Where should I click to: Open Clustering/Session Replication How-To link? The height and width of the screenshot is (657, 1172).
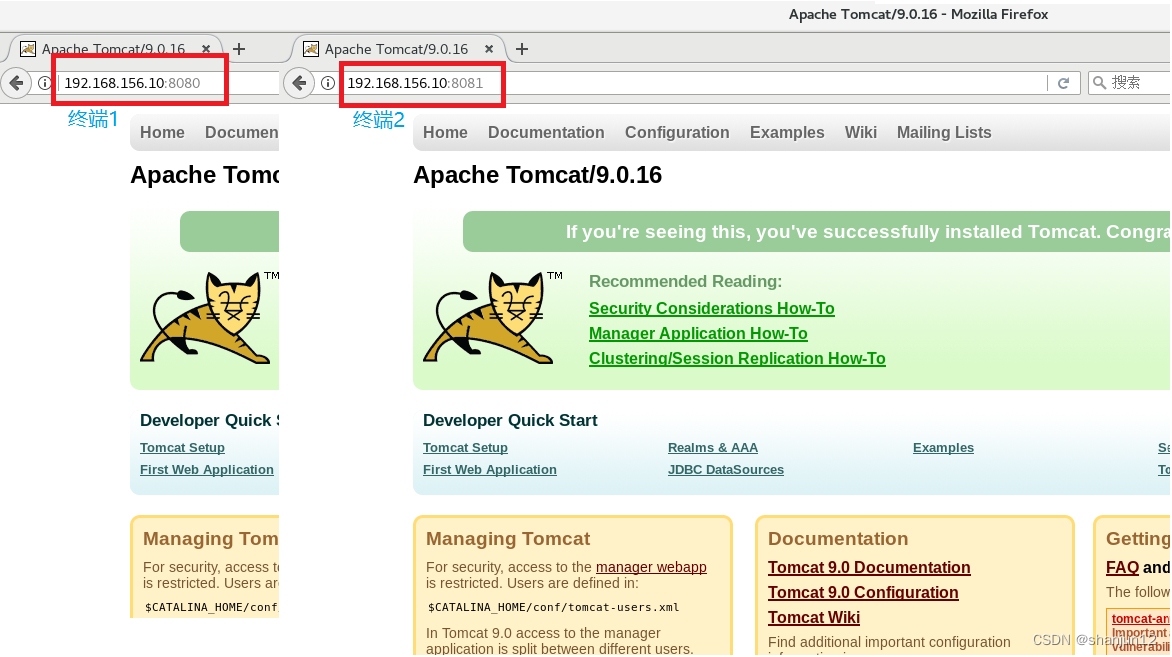tap(737, 359)
